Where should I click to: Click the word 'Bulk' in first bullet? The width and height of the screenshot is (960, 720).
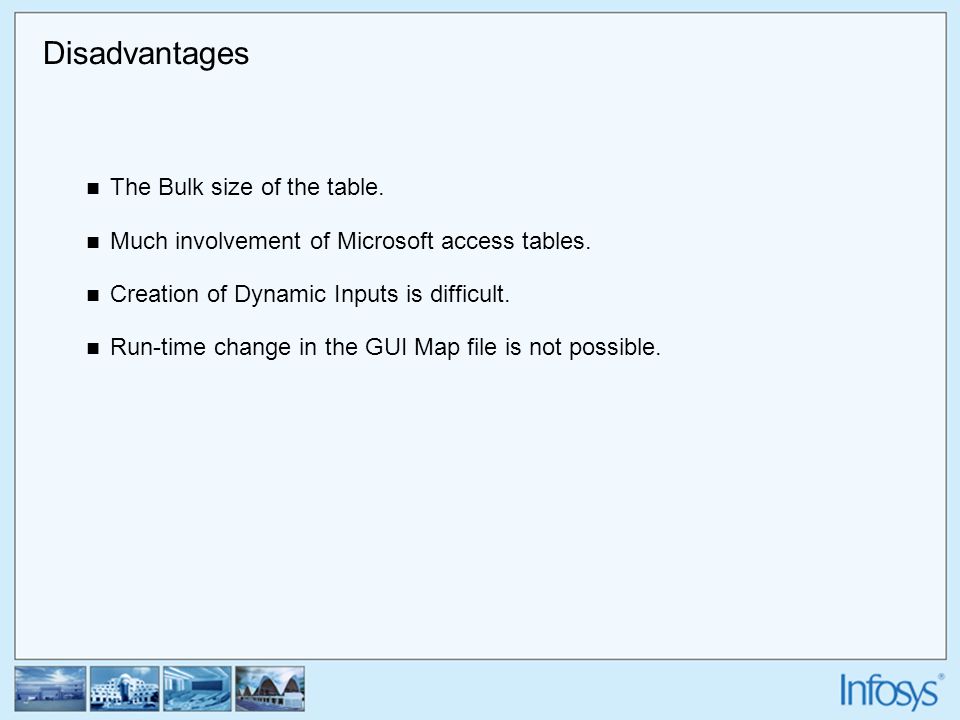(x=181, y=187)
